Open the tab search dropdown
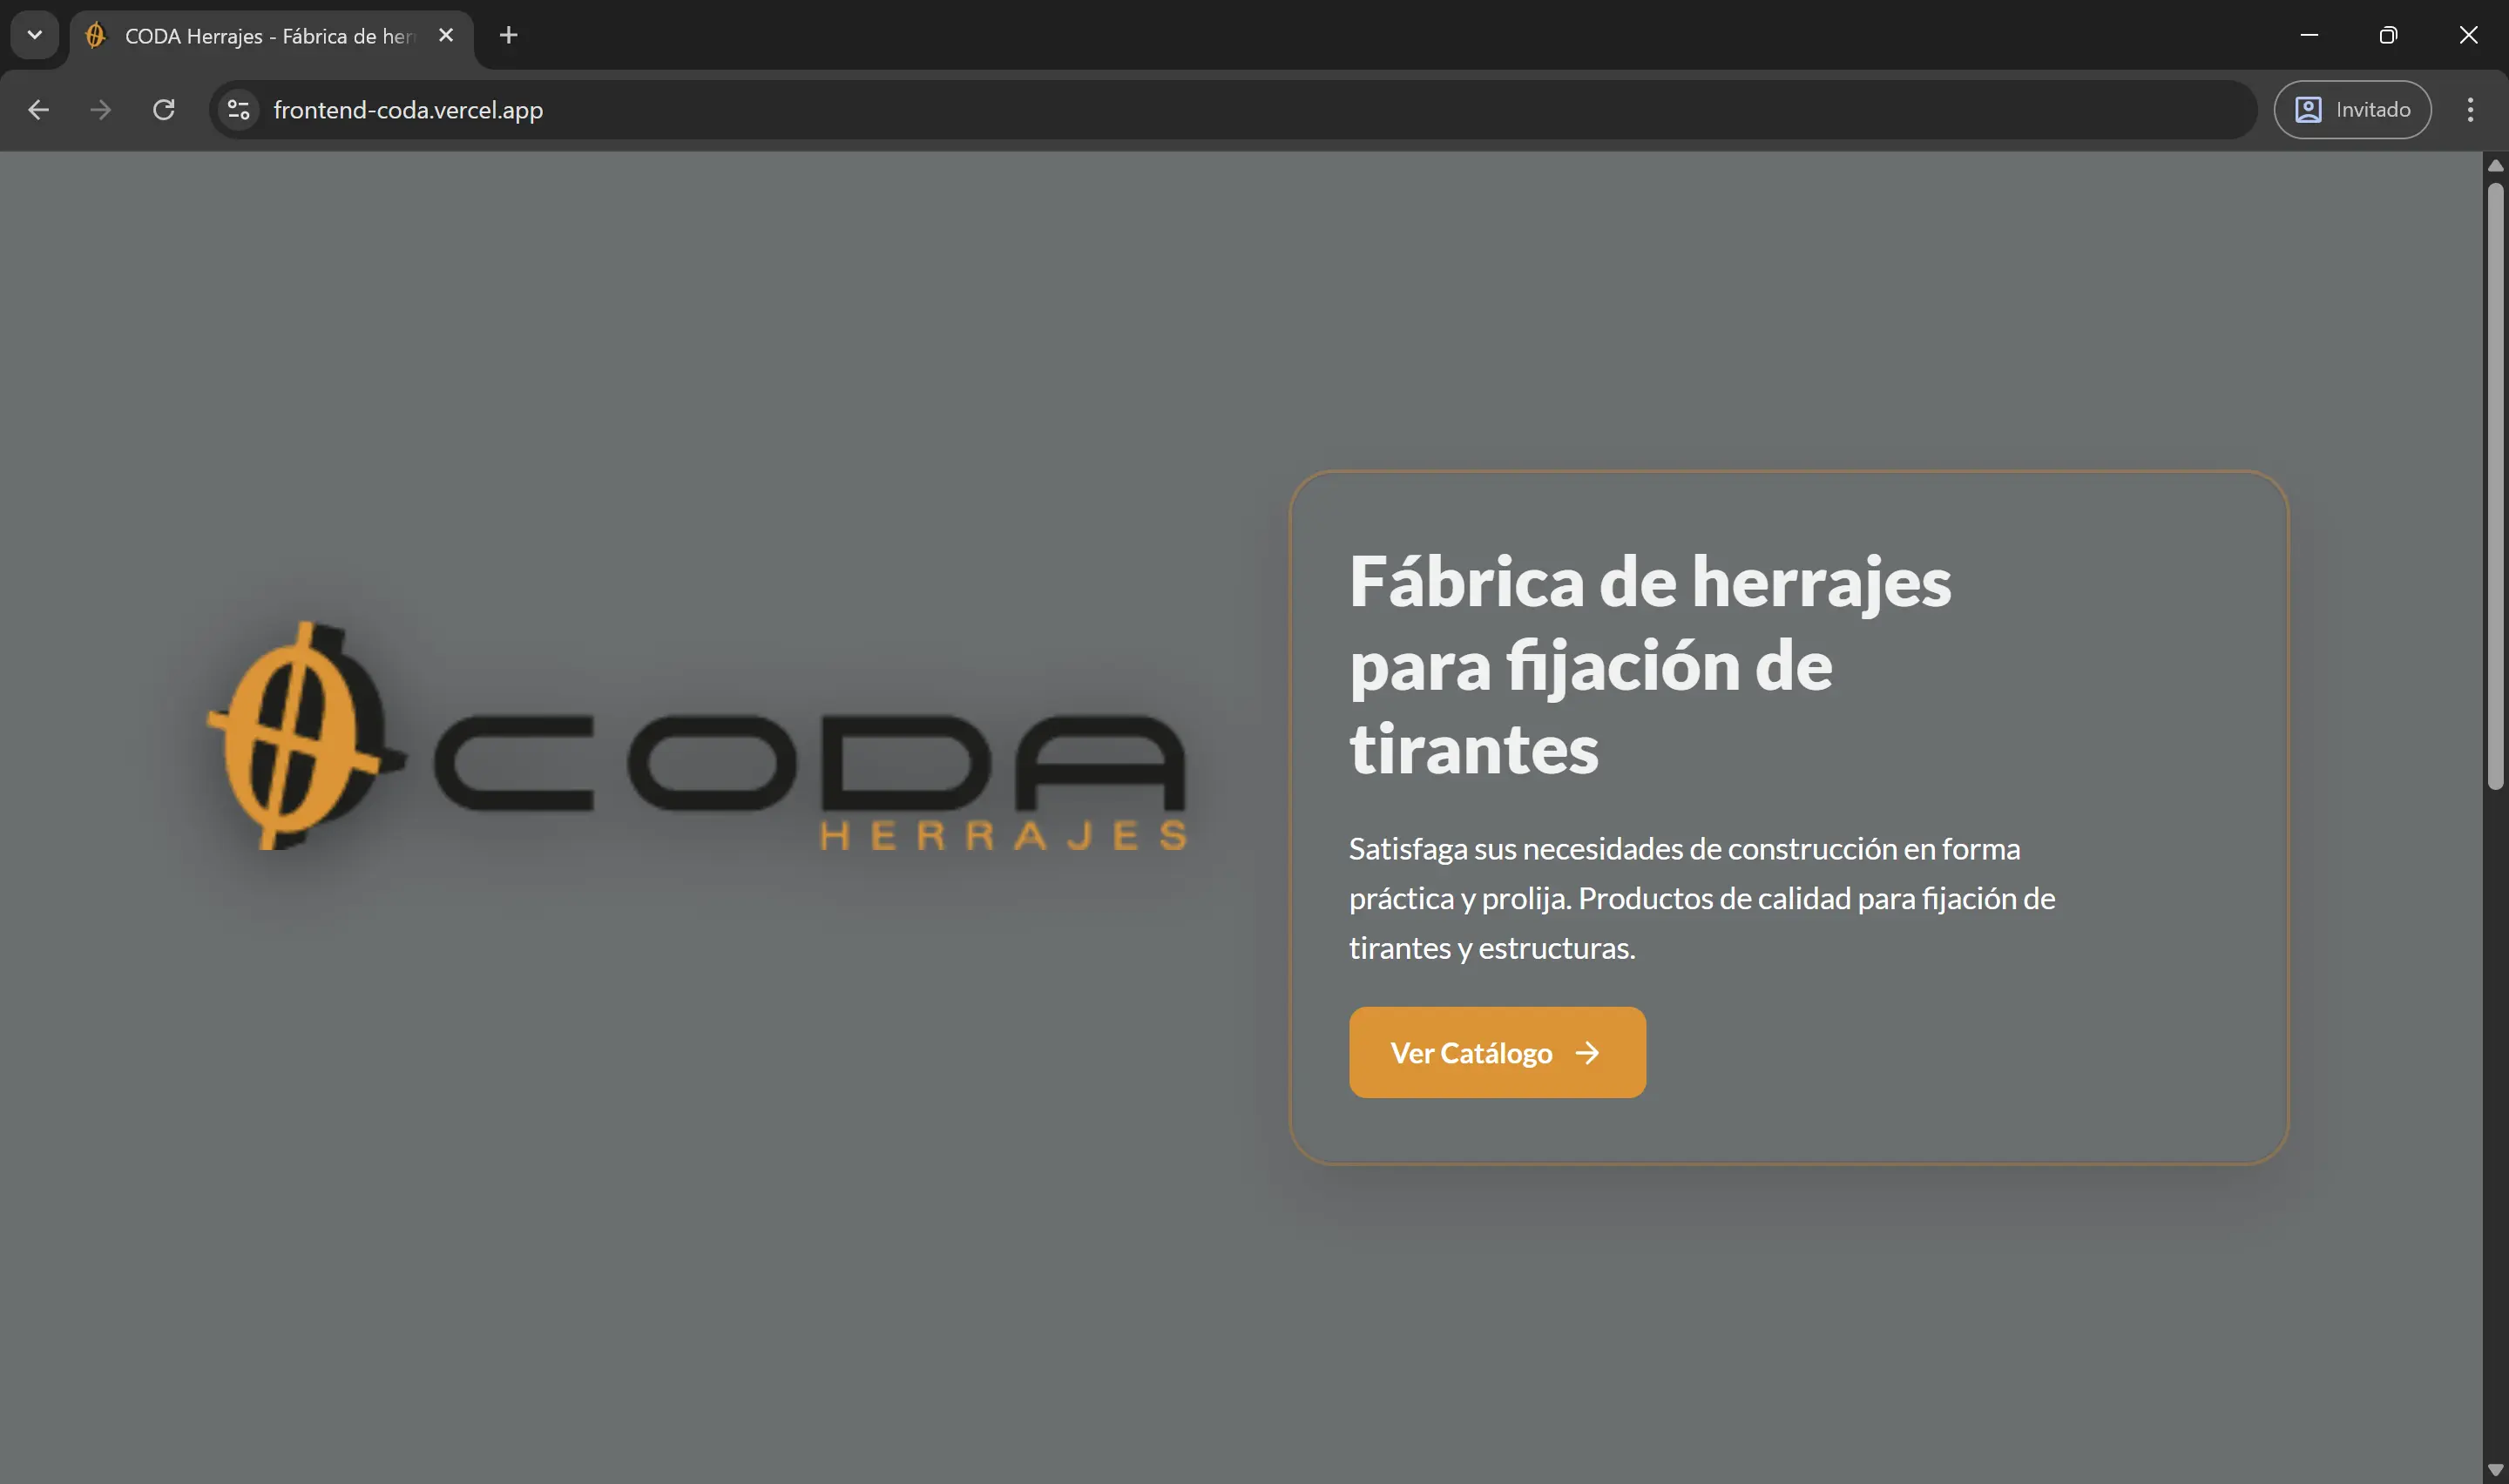Image resolution: width=2509 pixels, height=1484 pixels. (34, 35)
